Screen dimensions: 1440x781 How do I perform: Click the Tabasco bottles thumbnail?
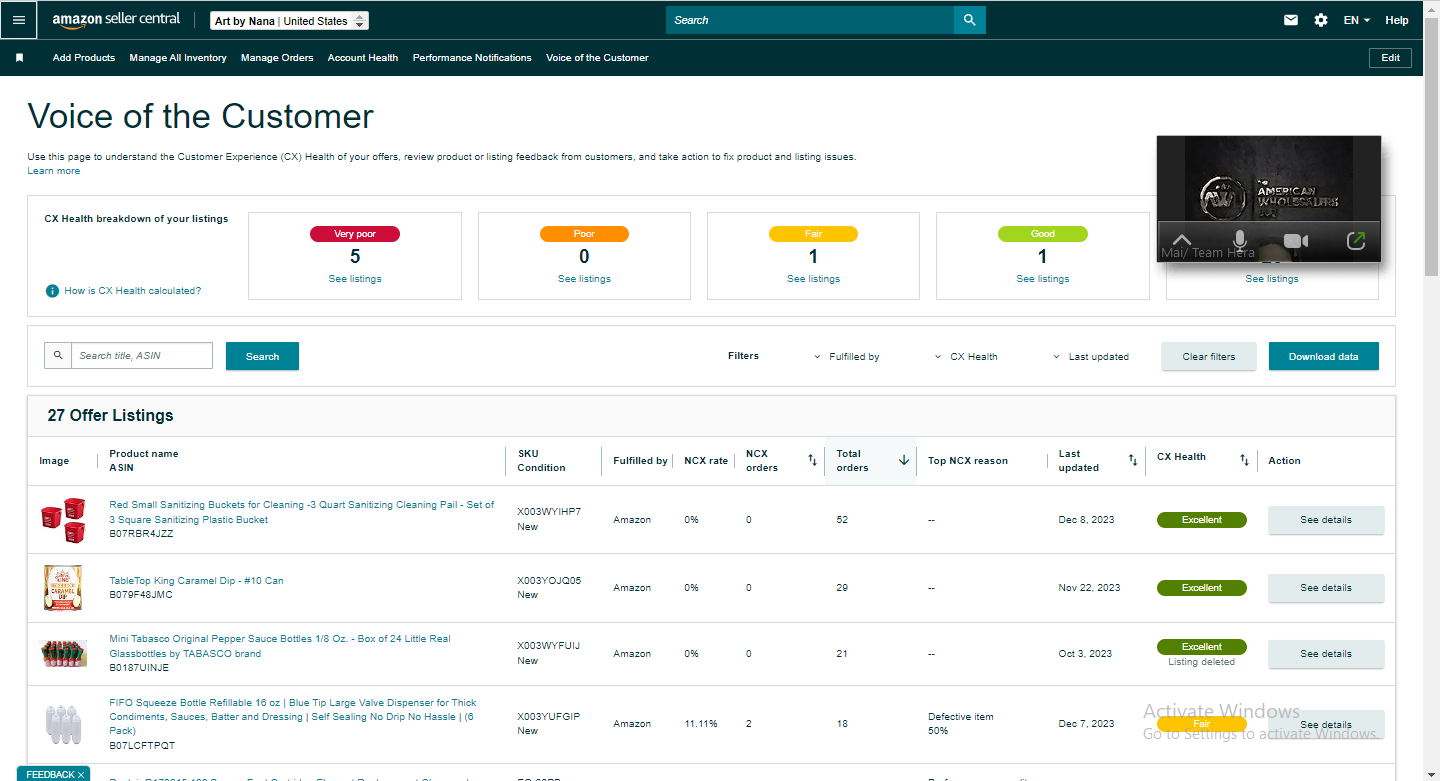tap(63, 654)
